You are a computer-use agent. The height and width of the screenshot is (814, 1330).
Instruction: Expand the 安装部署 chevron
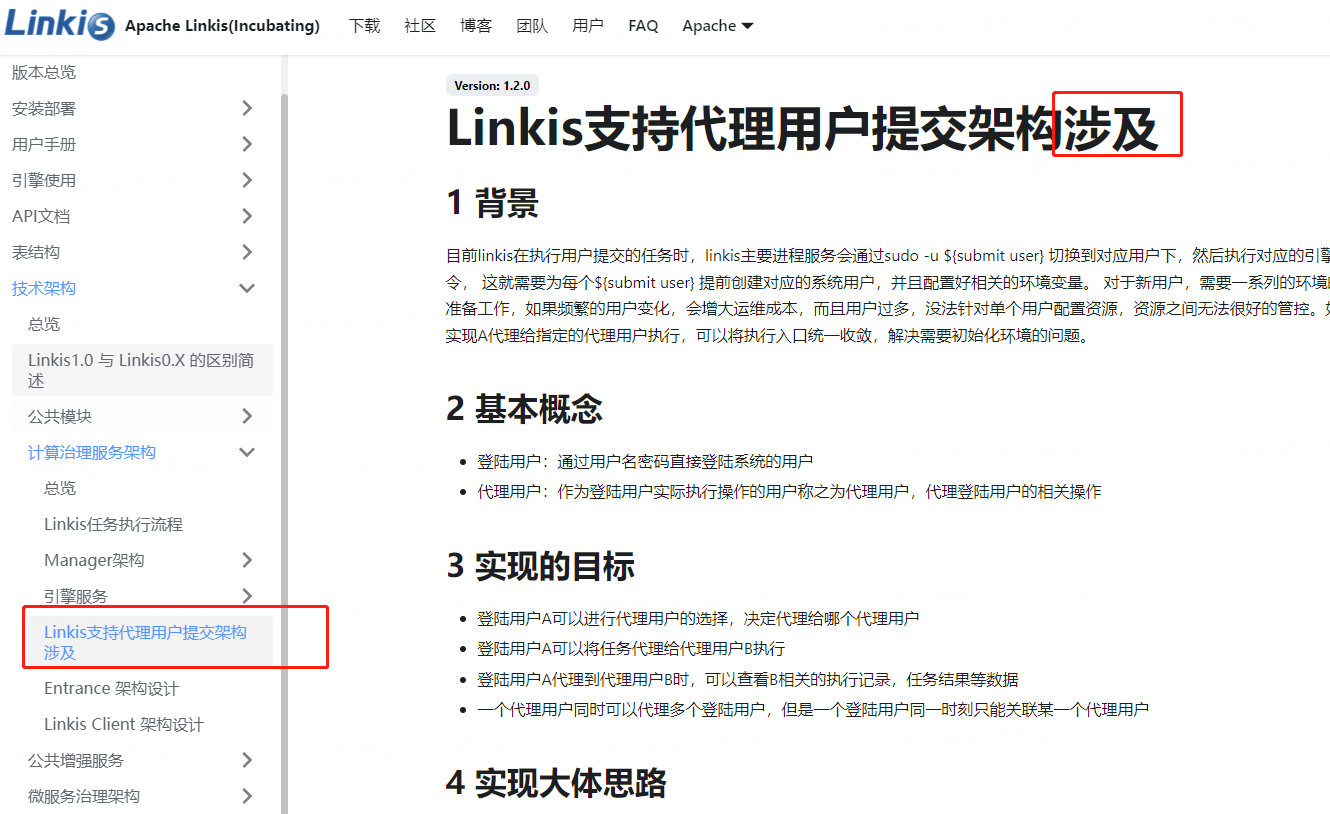pyautogui.click(x=247, y=108)
